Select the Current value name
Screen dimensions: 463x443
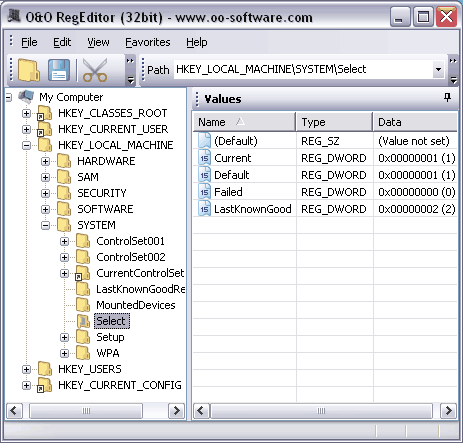tap(233, 158)
